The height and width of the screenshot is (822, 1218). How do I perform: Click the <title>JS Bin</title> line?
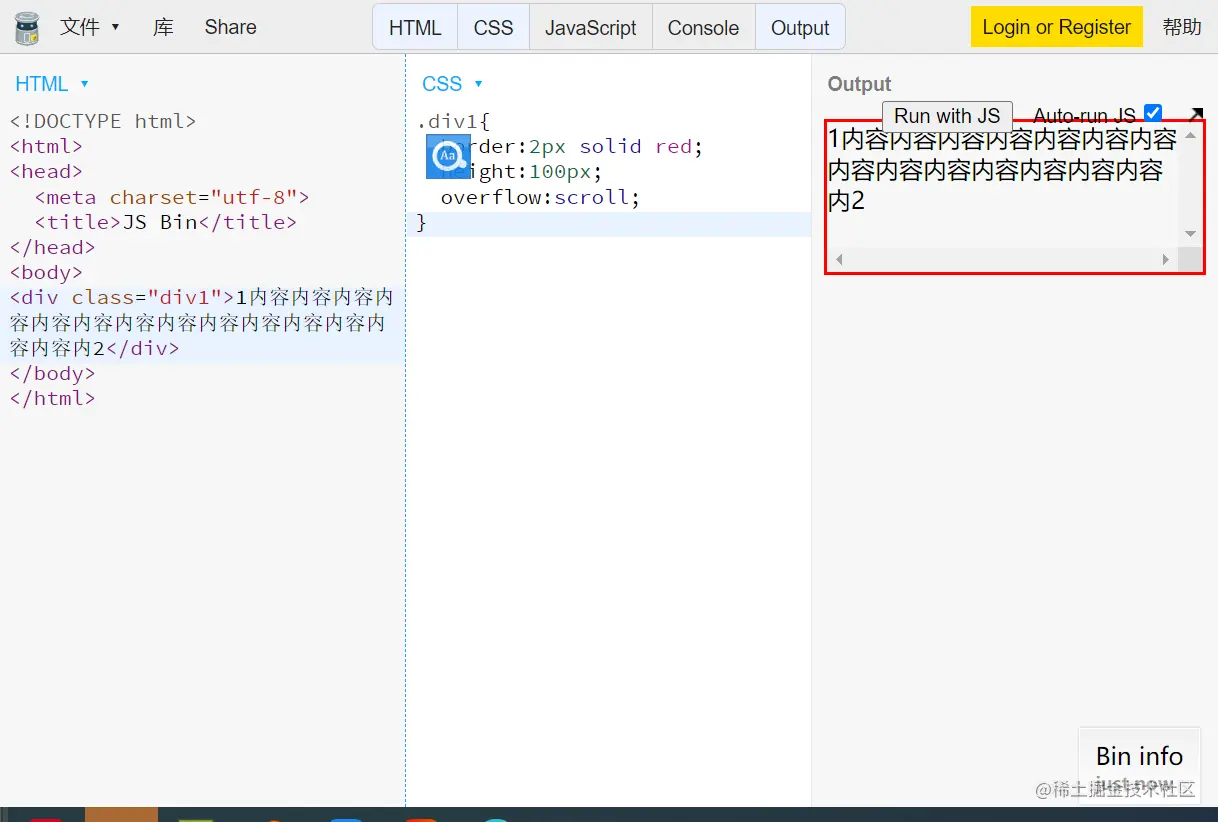point(166,222)
